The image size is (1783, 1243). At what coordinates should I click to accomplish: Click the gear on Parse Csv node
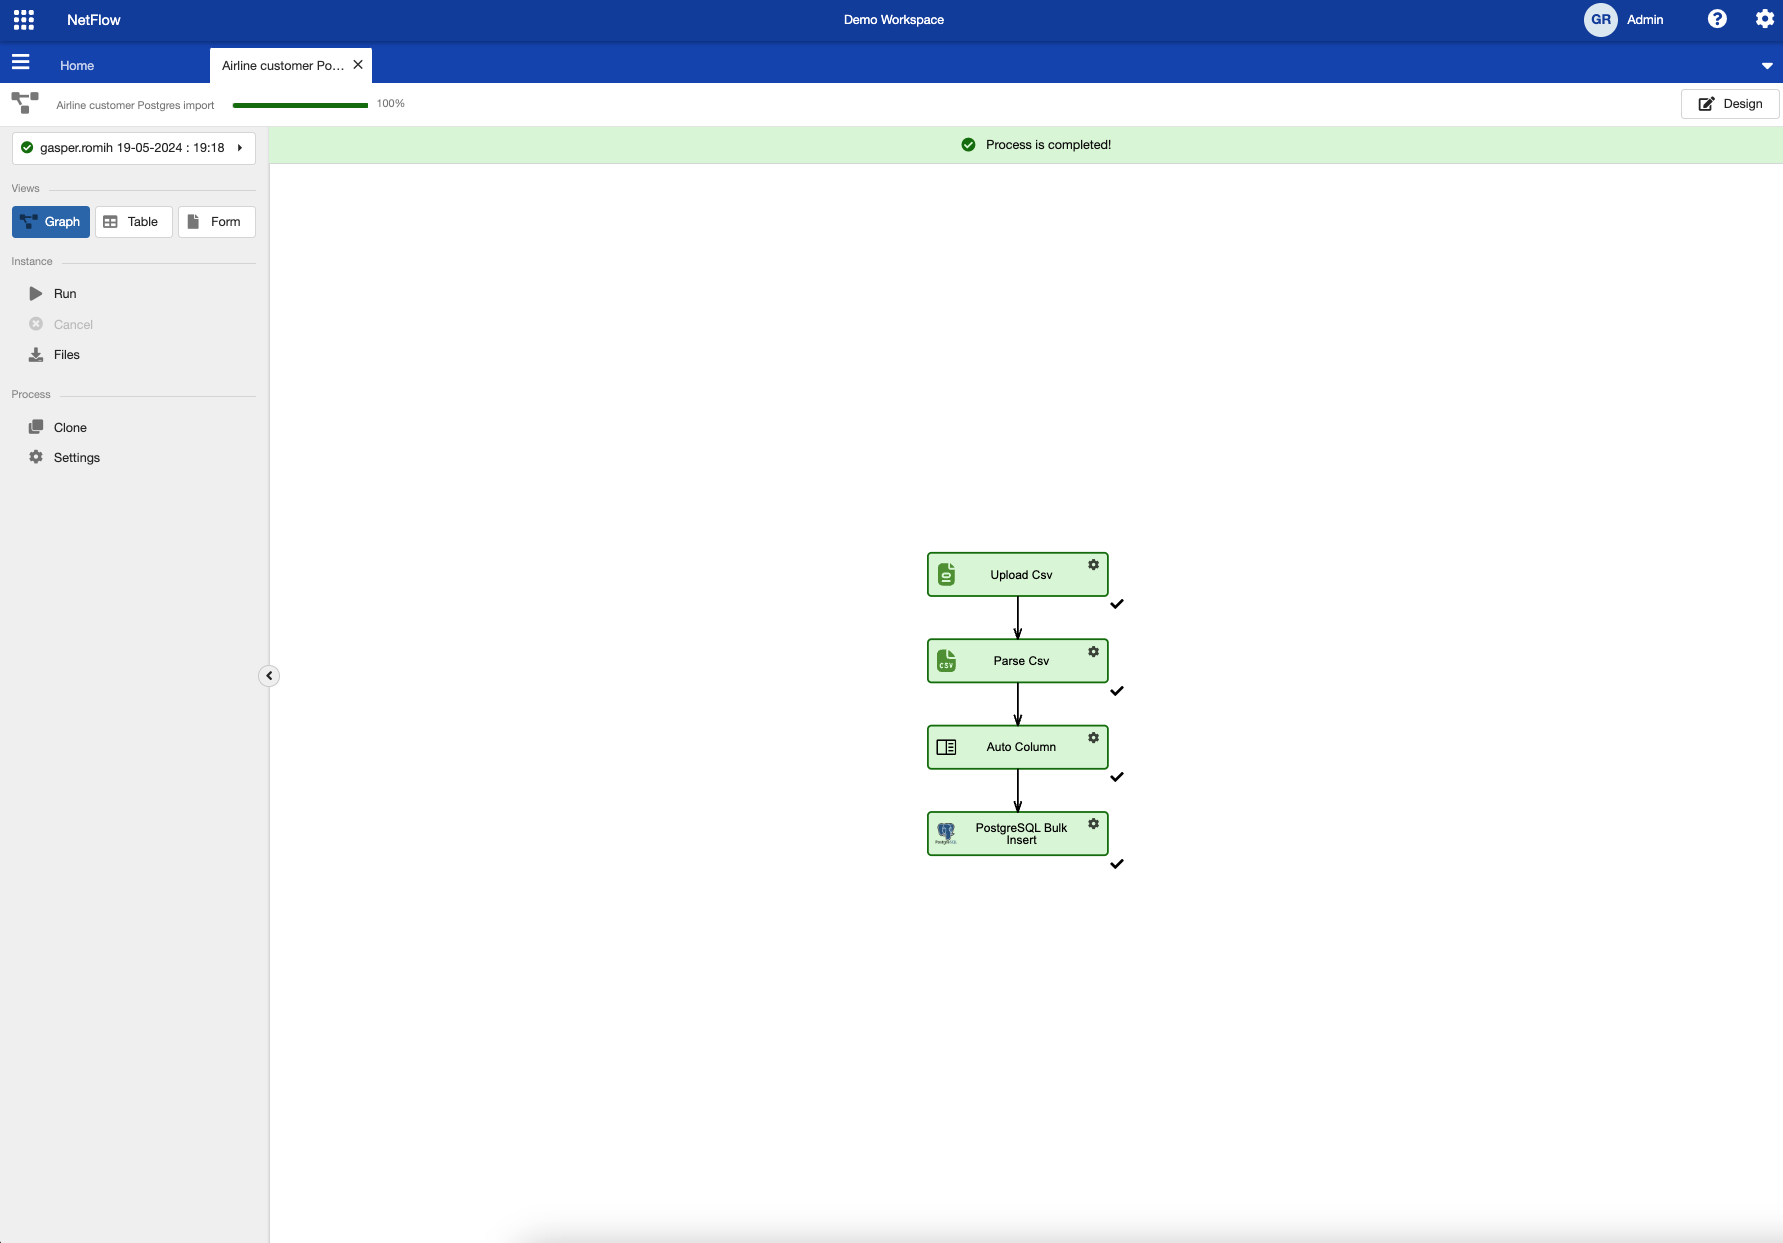tap(1093, 652)
